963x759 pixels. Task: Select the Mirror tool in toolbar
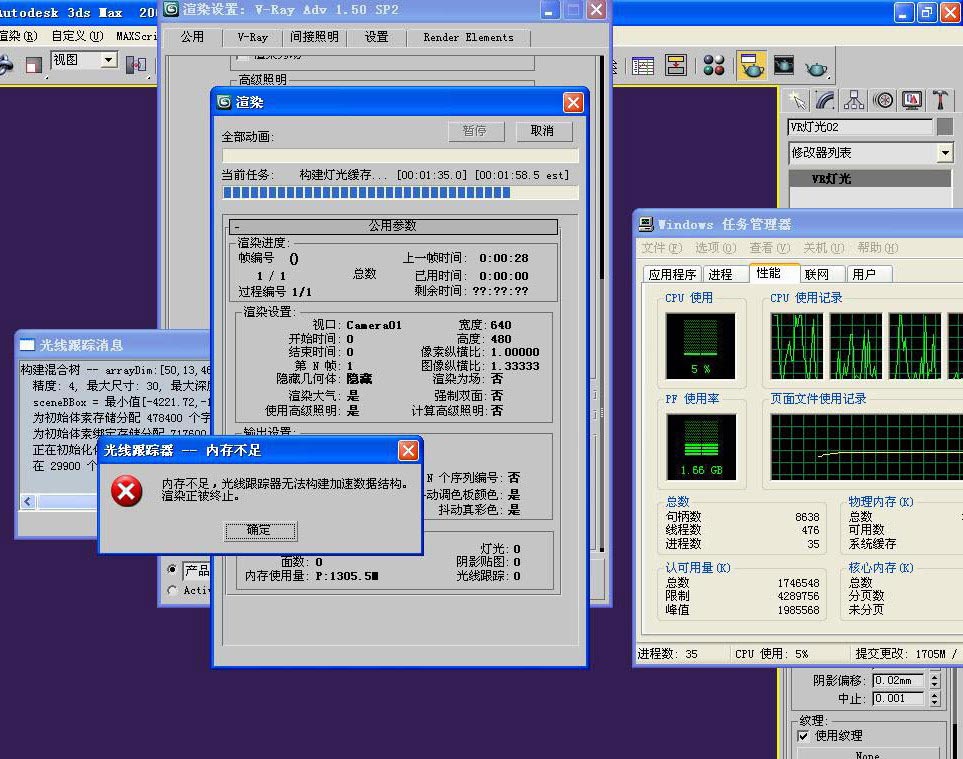click(136, 64)
